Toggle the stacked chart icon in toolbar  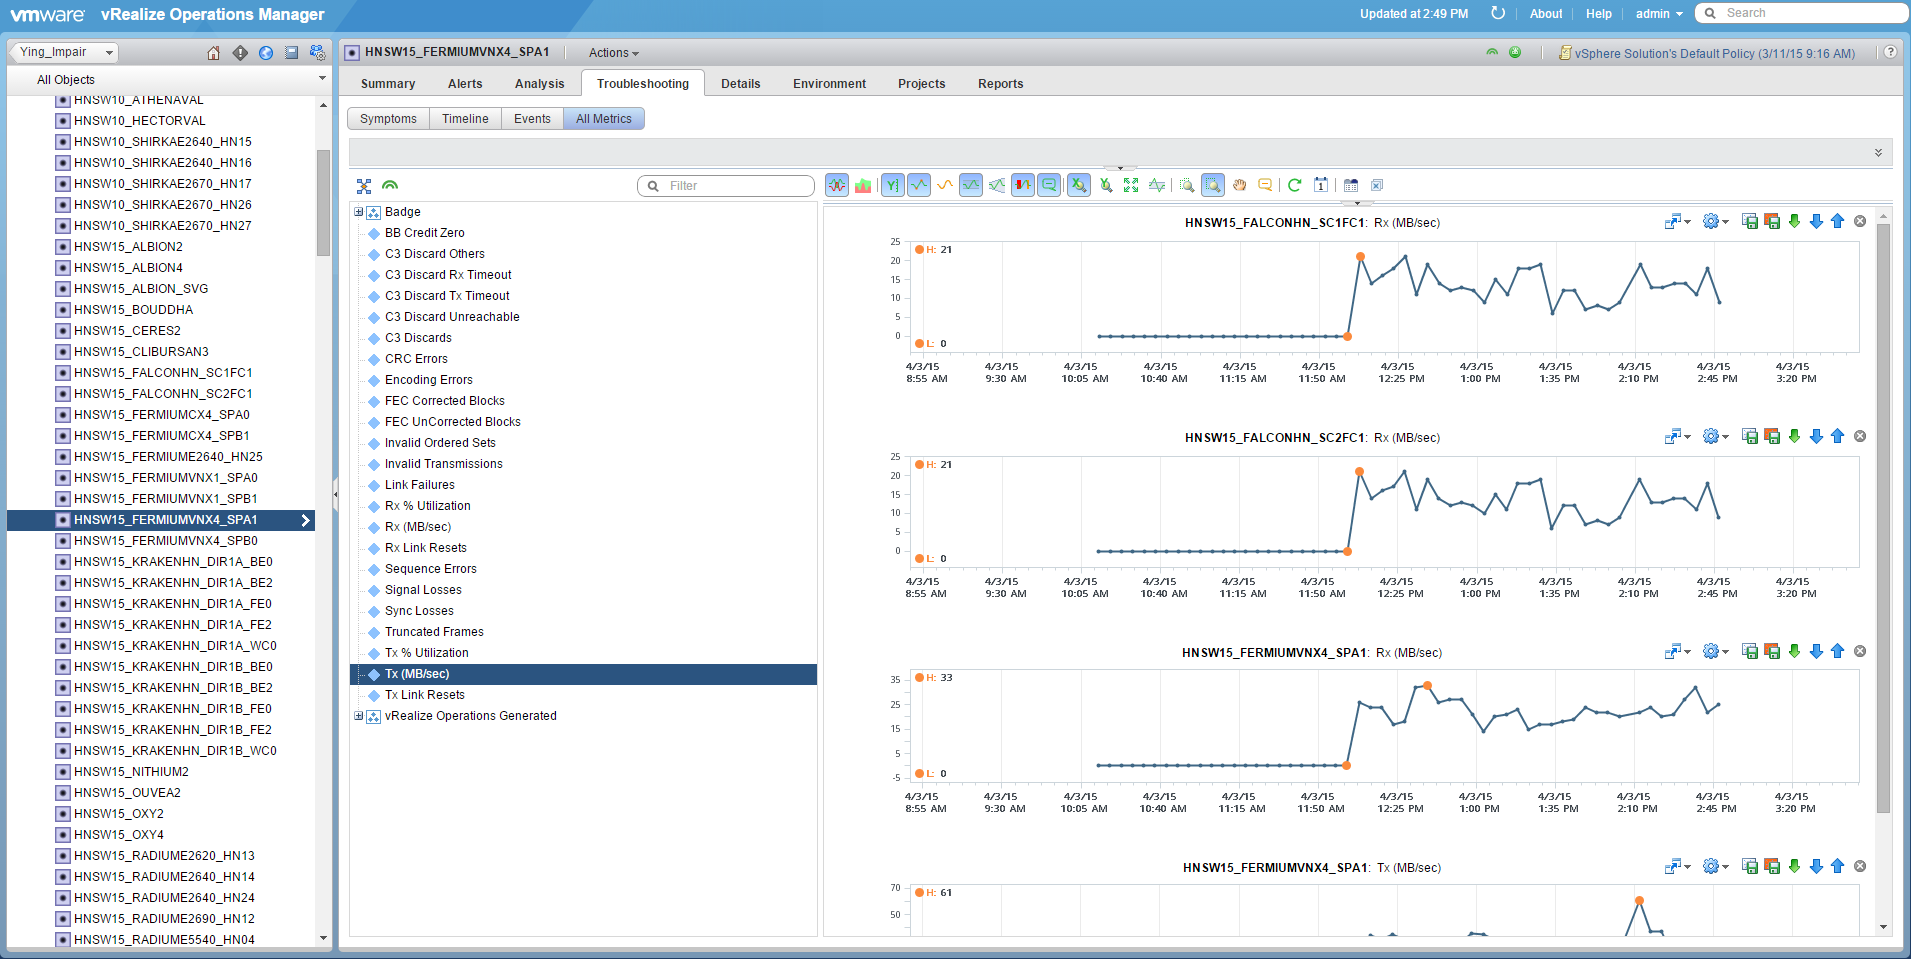pos(863,185)
